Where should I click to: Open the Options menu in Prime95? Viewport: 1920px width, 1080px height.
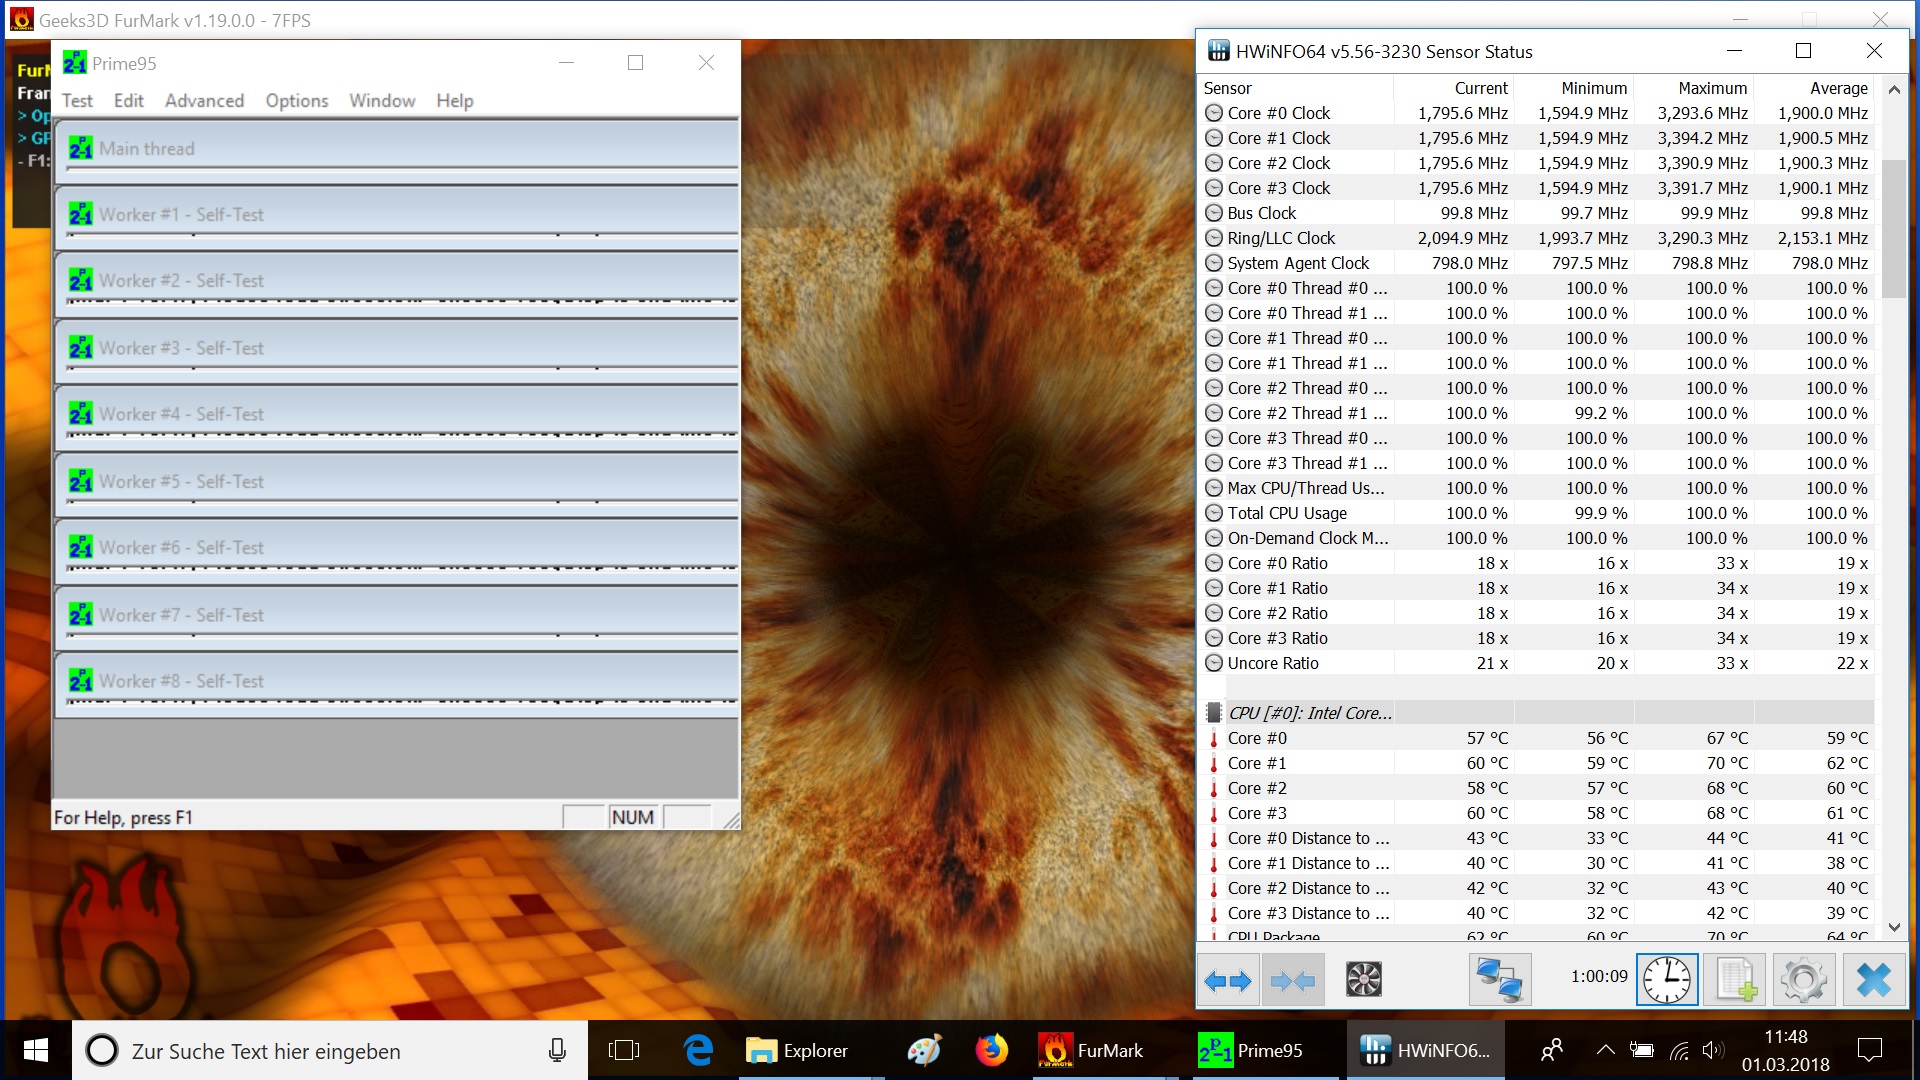(296, 101)
